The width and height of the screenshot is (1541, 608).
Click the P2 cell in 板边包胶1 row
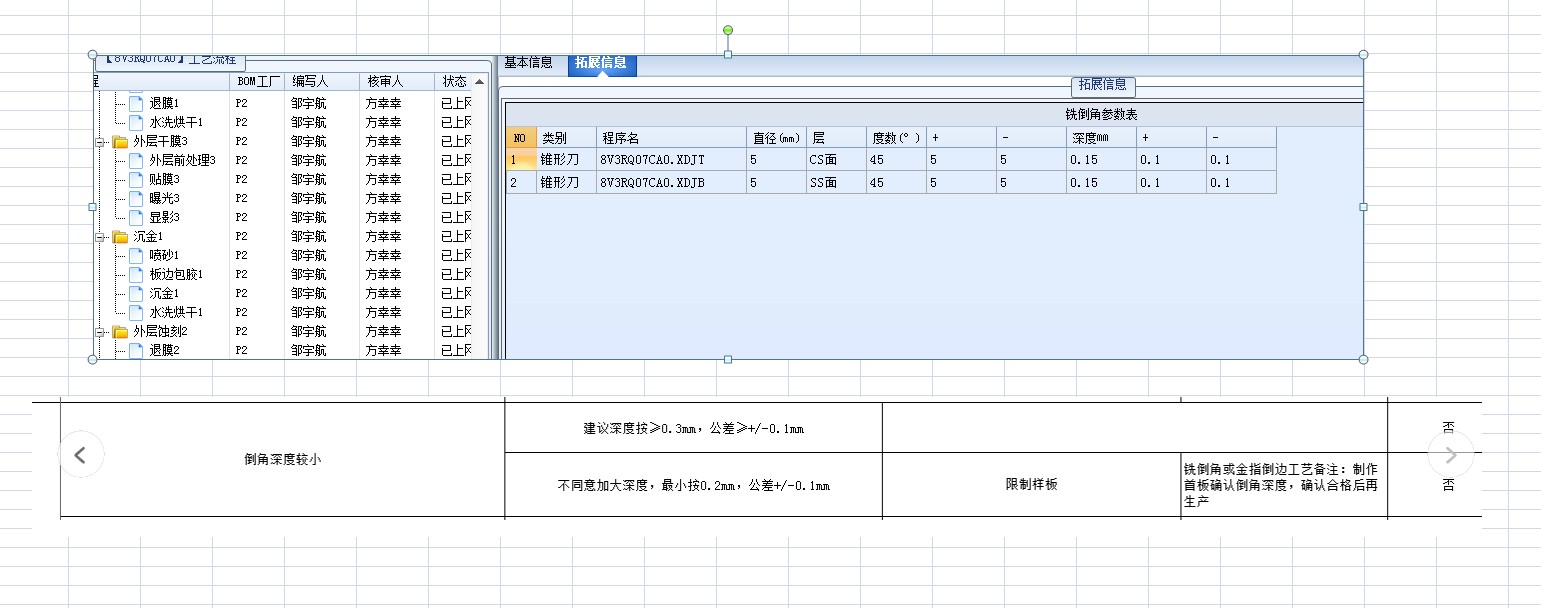tap(242, 274)
